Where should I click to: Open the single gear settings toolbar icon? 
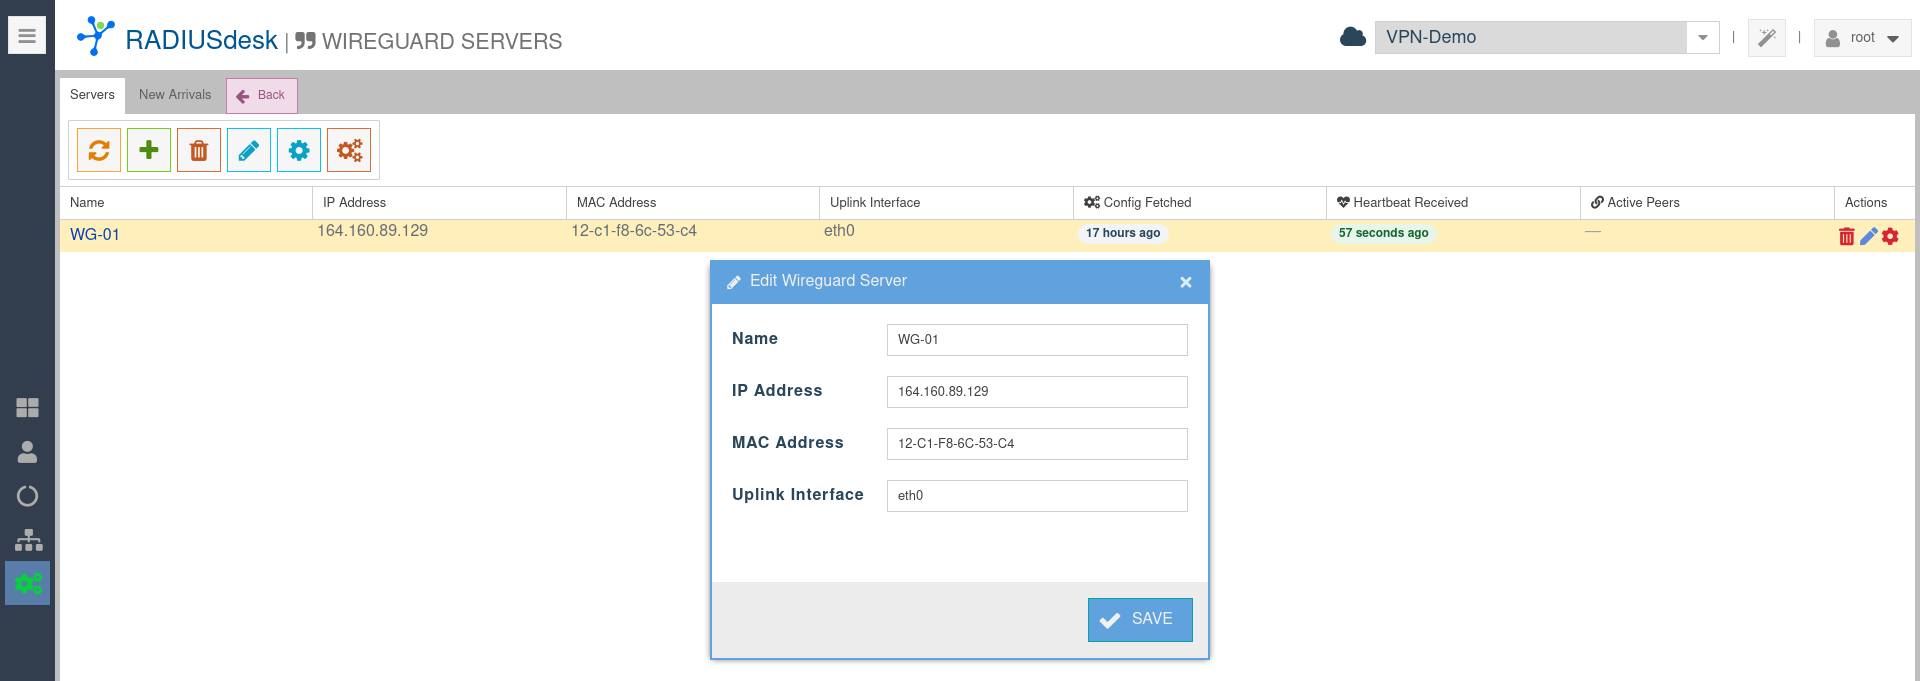click(299, 150)
